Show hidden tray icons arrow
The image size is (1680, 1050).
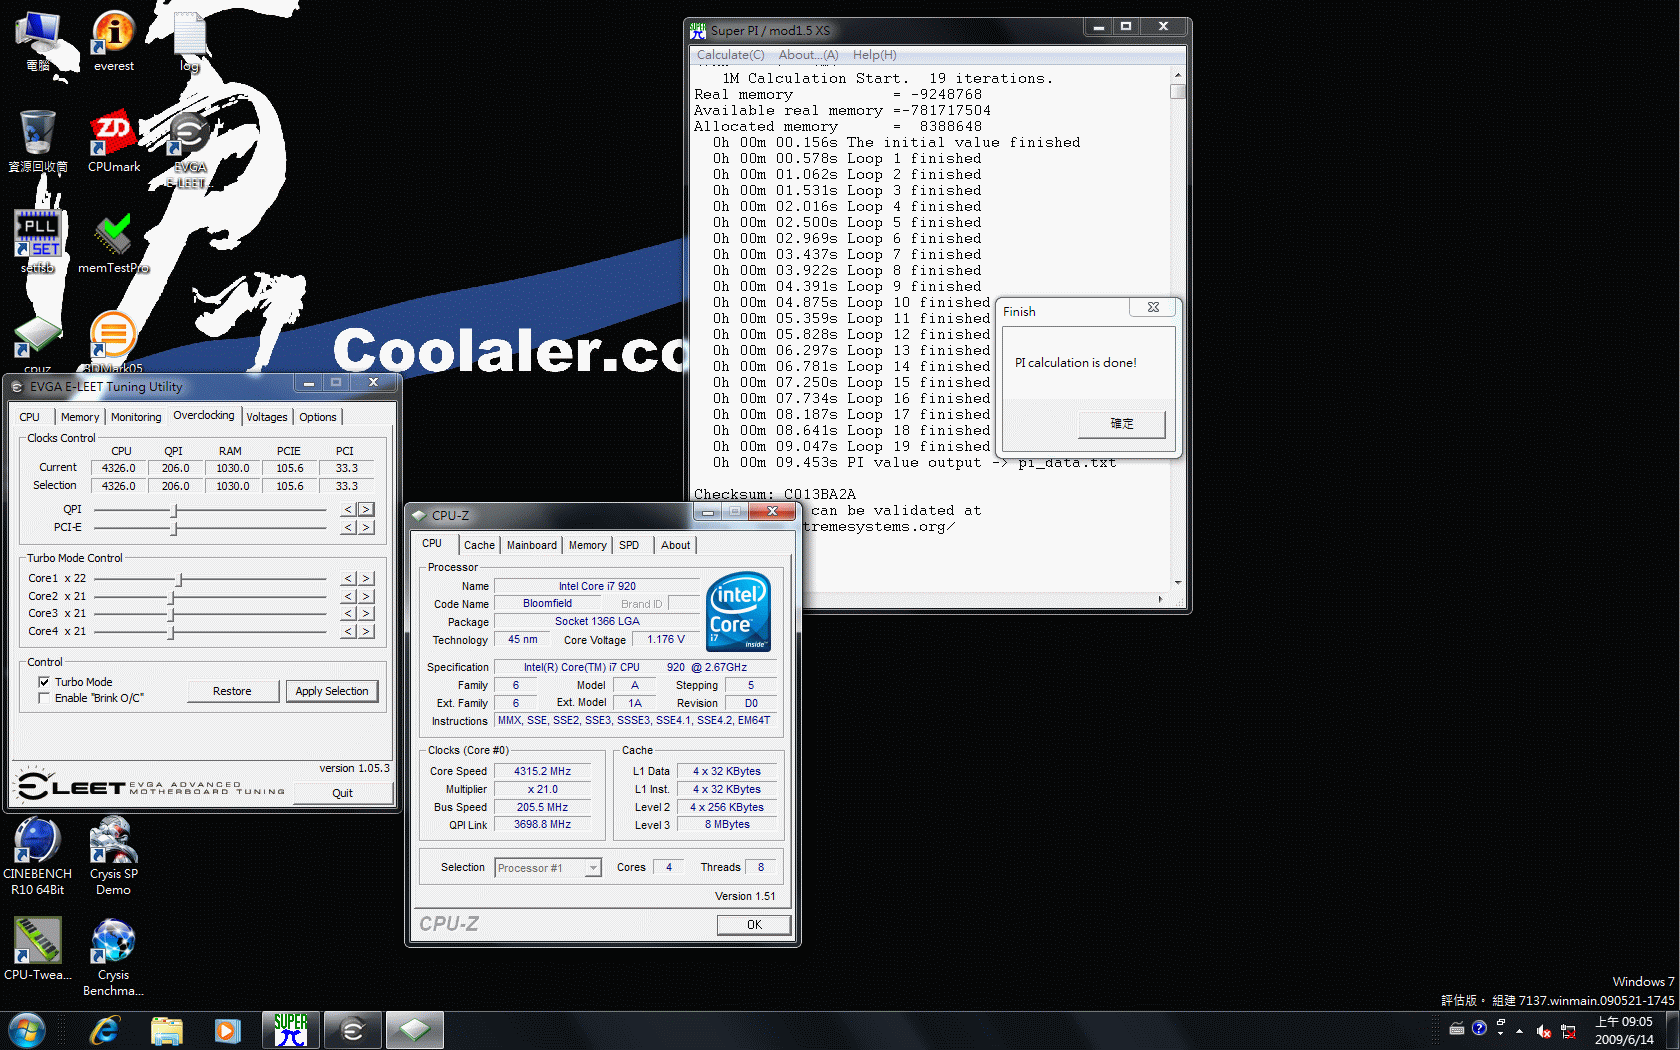click(1519, 1031)
